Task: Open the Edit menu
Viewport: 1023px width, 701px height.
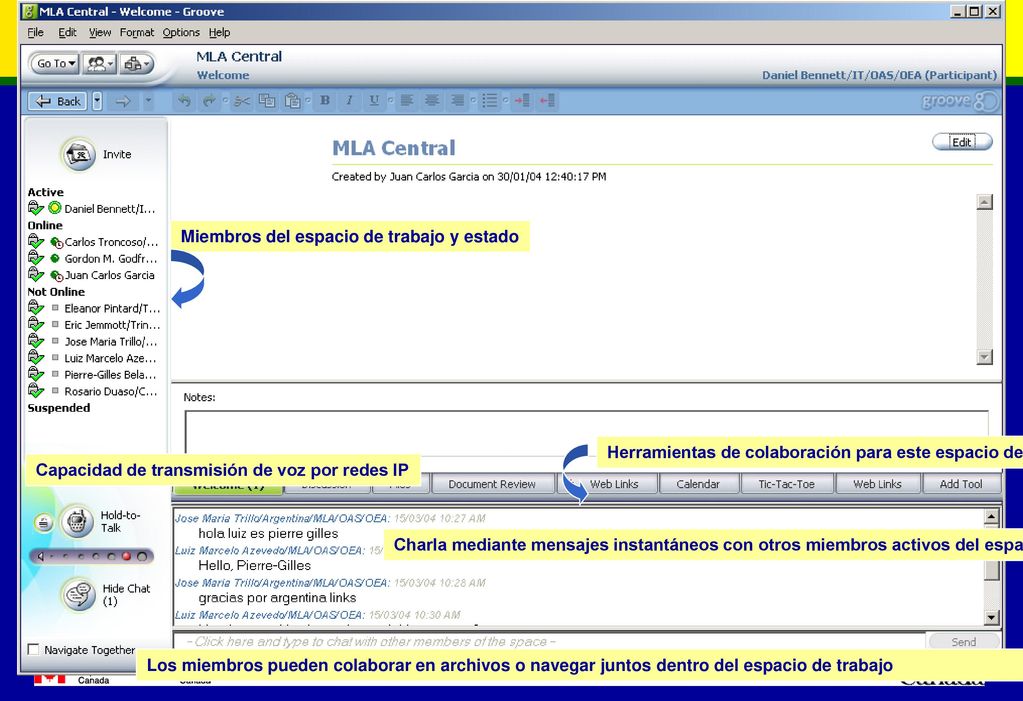Action: 67,32
